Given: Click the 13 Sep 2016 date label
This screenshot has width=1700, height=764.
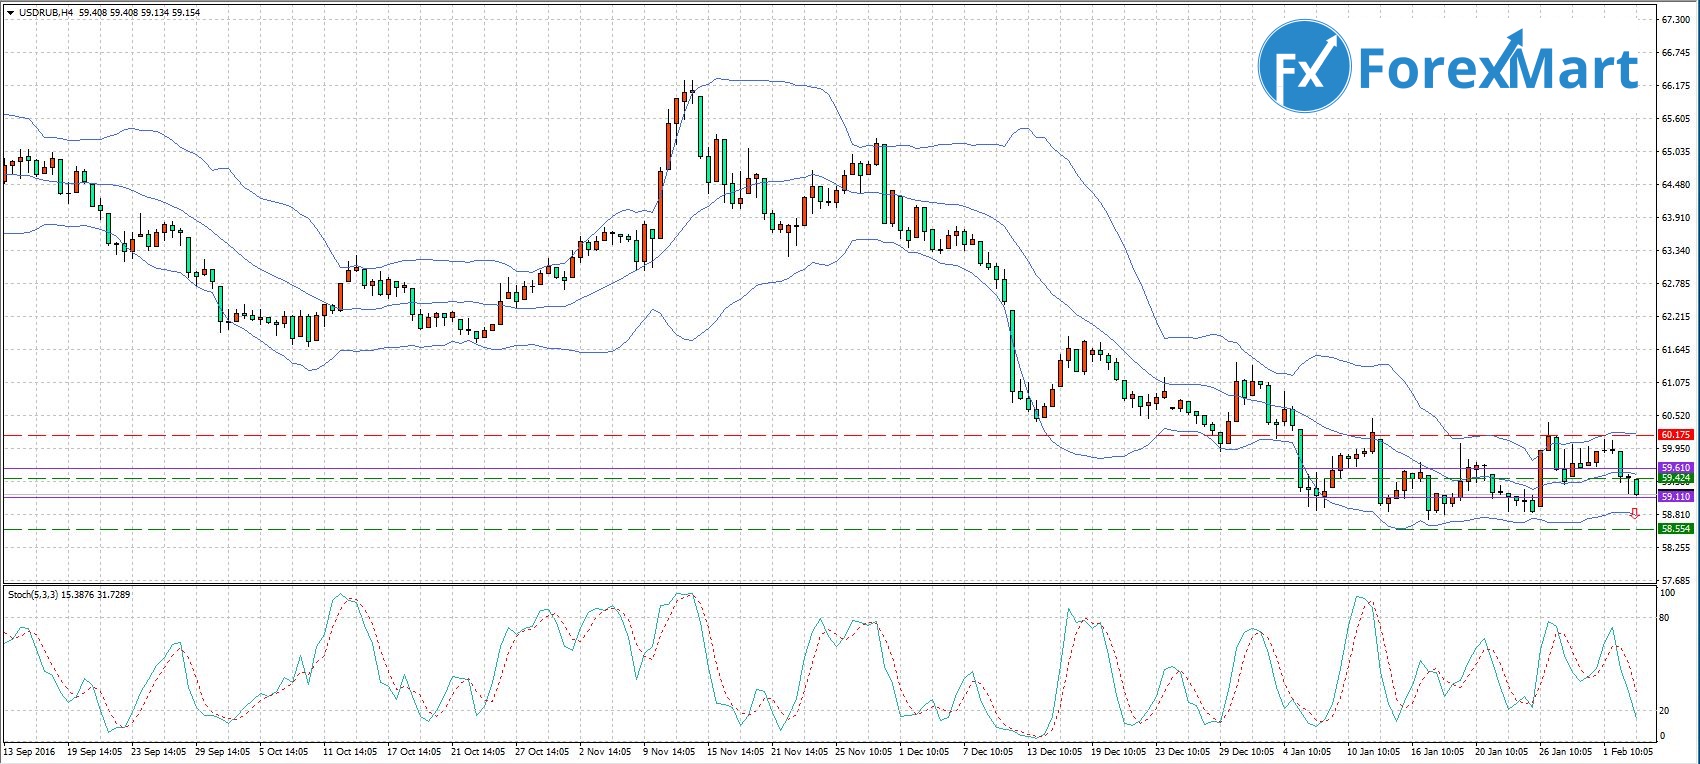Looking at the screenshot, I should (29, 751).
